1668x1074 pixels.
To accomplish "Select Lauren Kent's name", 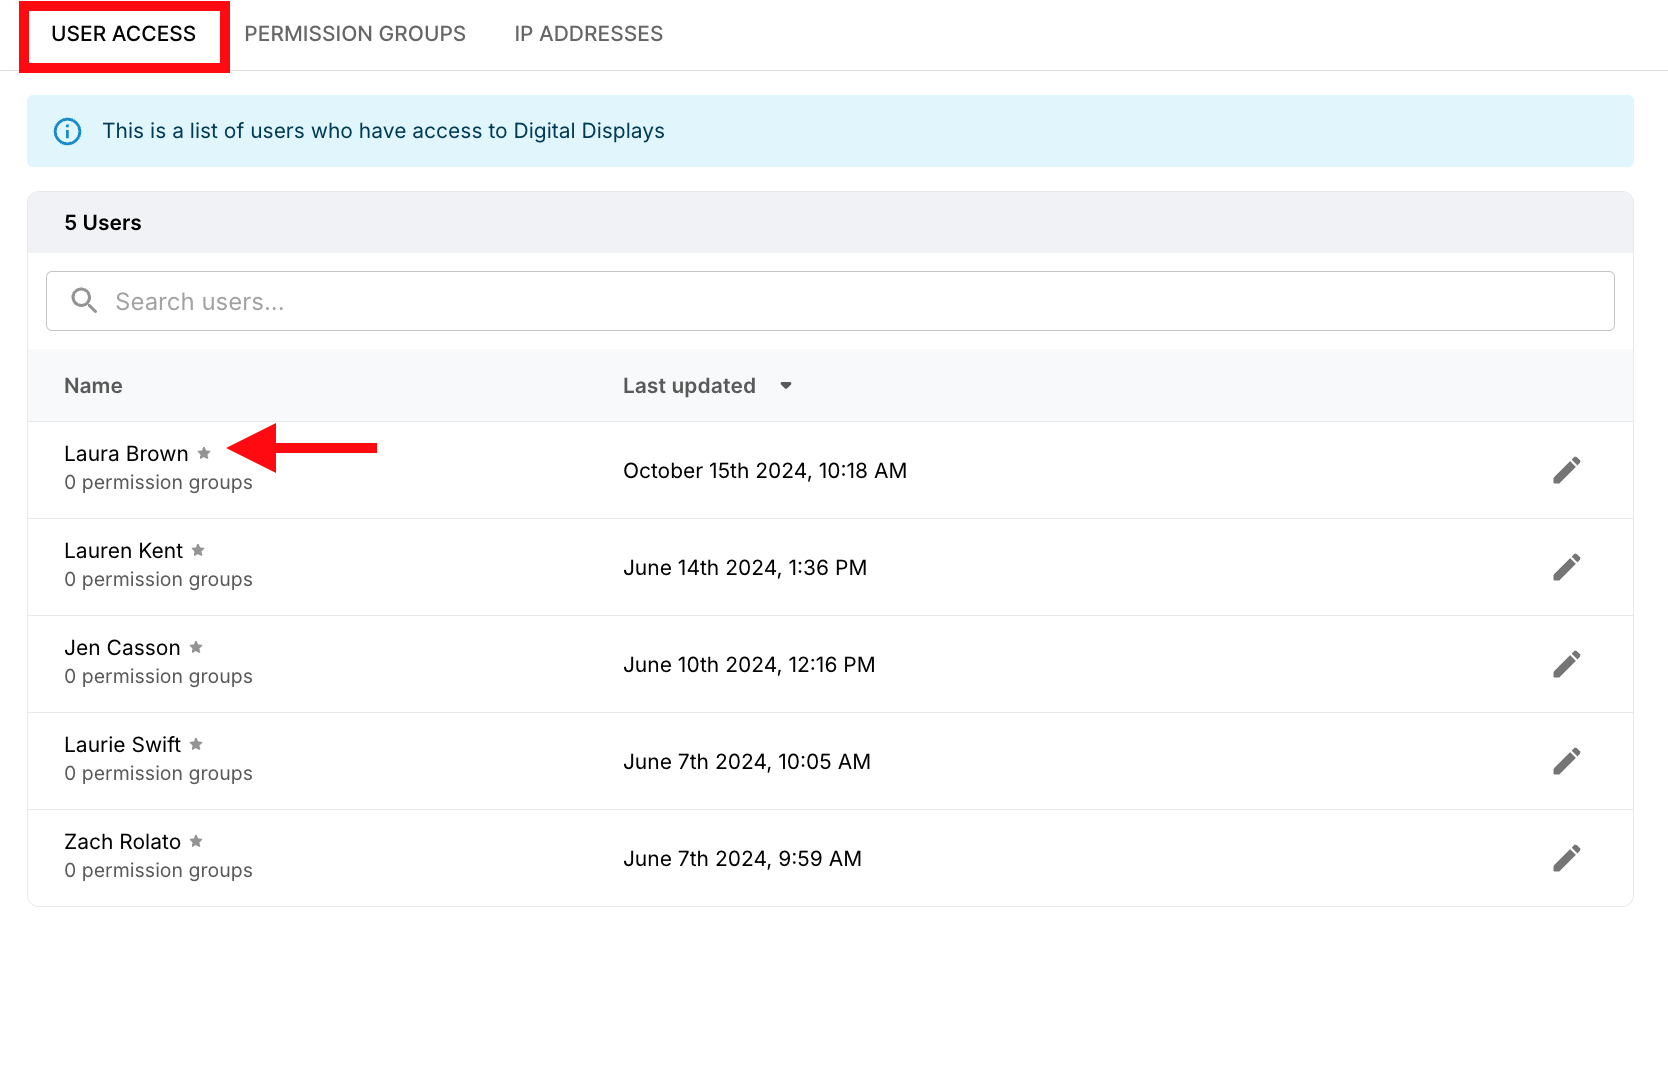I will (x=123, y=551).
